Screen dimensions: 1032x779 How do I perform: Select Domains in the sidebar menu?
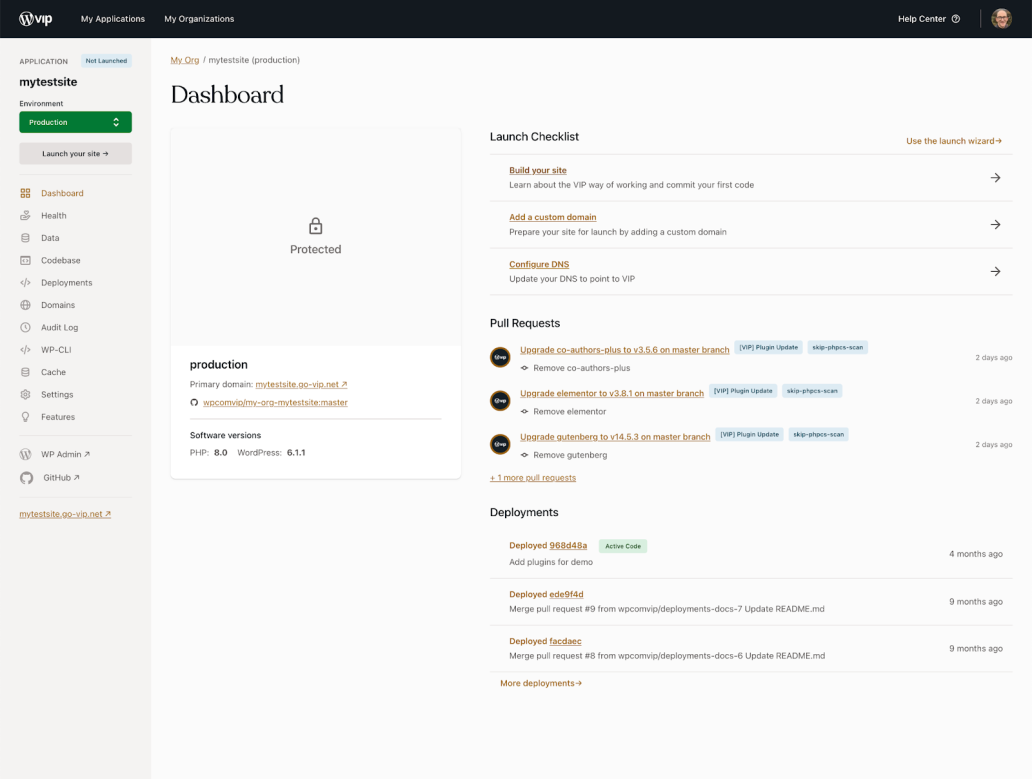pos(58,305)
